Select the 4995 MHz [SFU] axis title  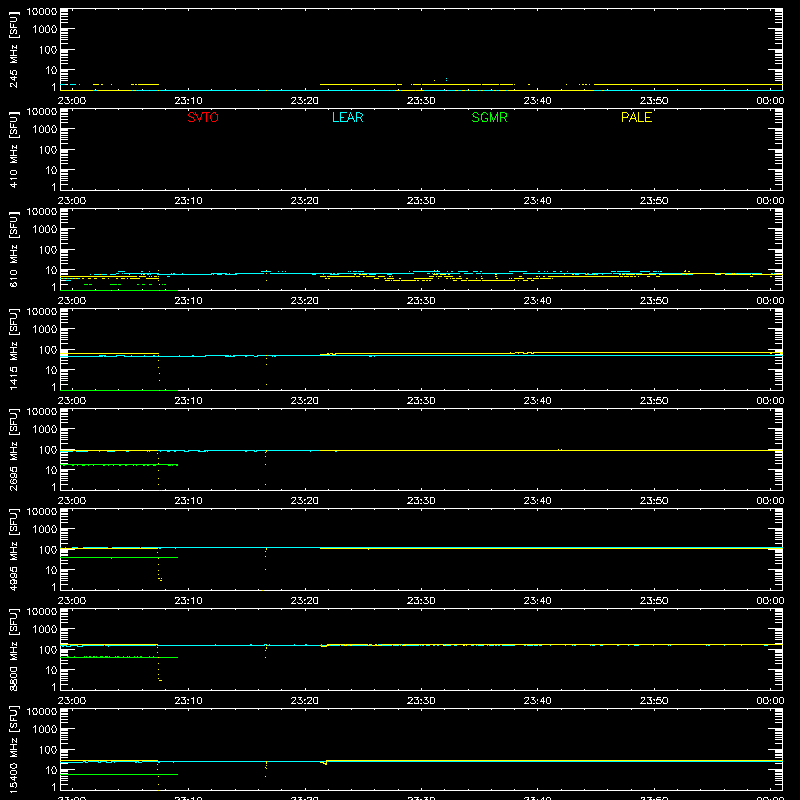point(14,549)
